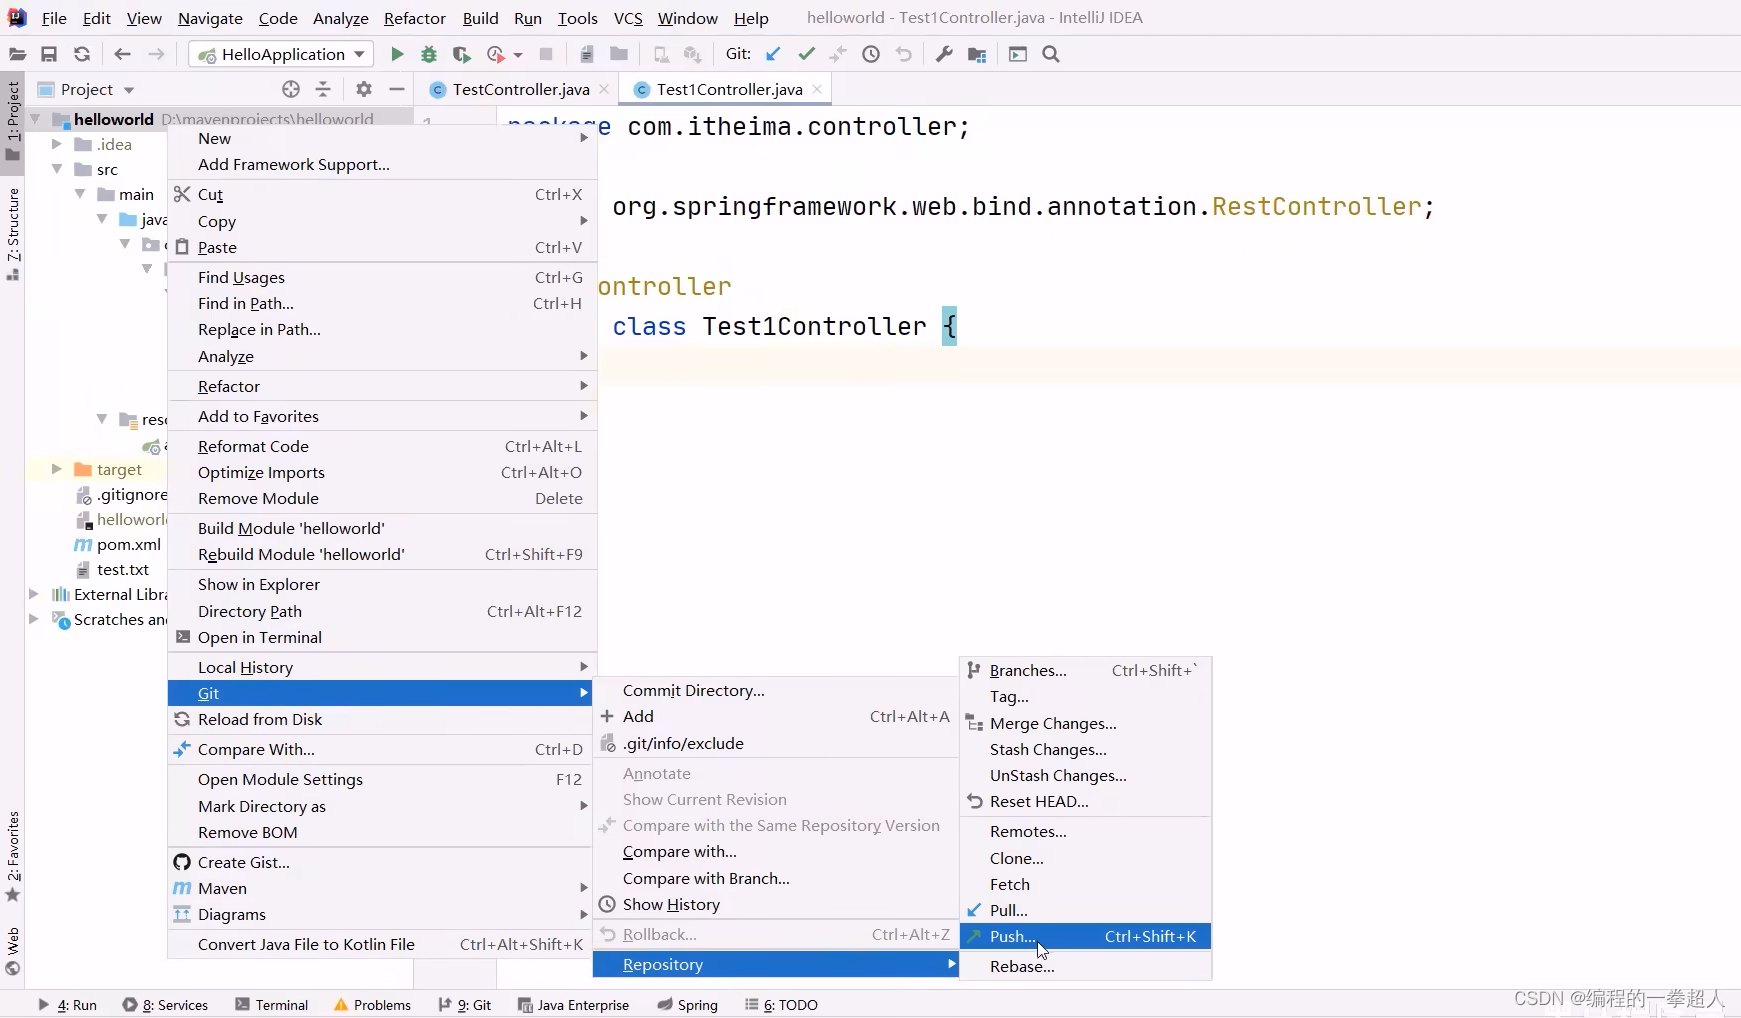Expand Scratches and Consoles node

[34, 619]
